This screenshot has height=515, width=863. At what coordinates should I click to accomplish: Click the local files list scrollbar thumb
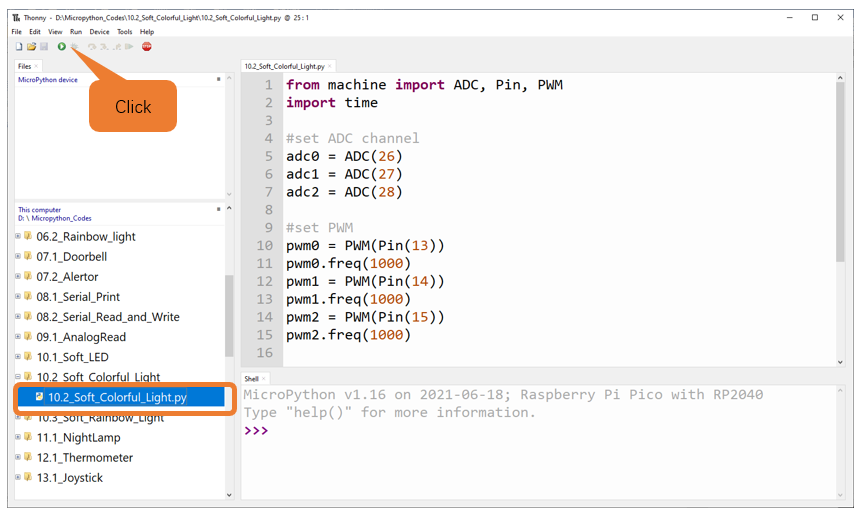pos(230,316)
